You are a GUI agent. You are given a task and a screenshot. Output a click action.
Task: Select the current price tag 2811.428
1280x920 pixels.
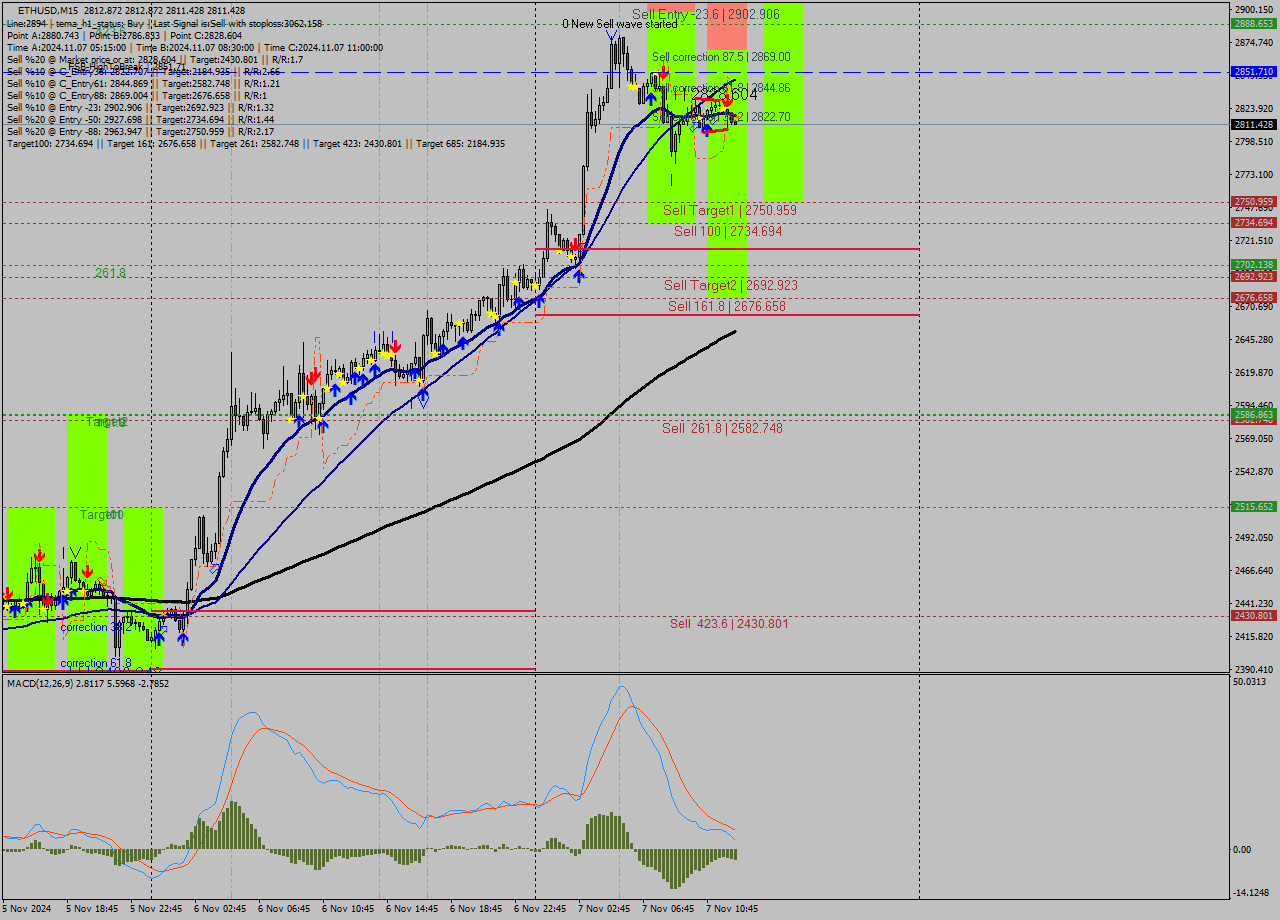tap(1253, 124)
